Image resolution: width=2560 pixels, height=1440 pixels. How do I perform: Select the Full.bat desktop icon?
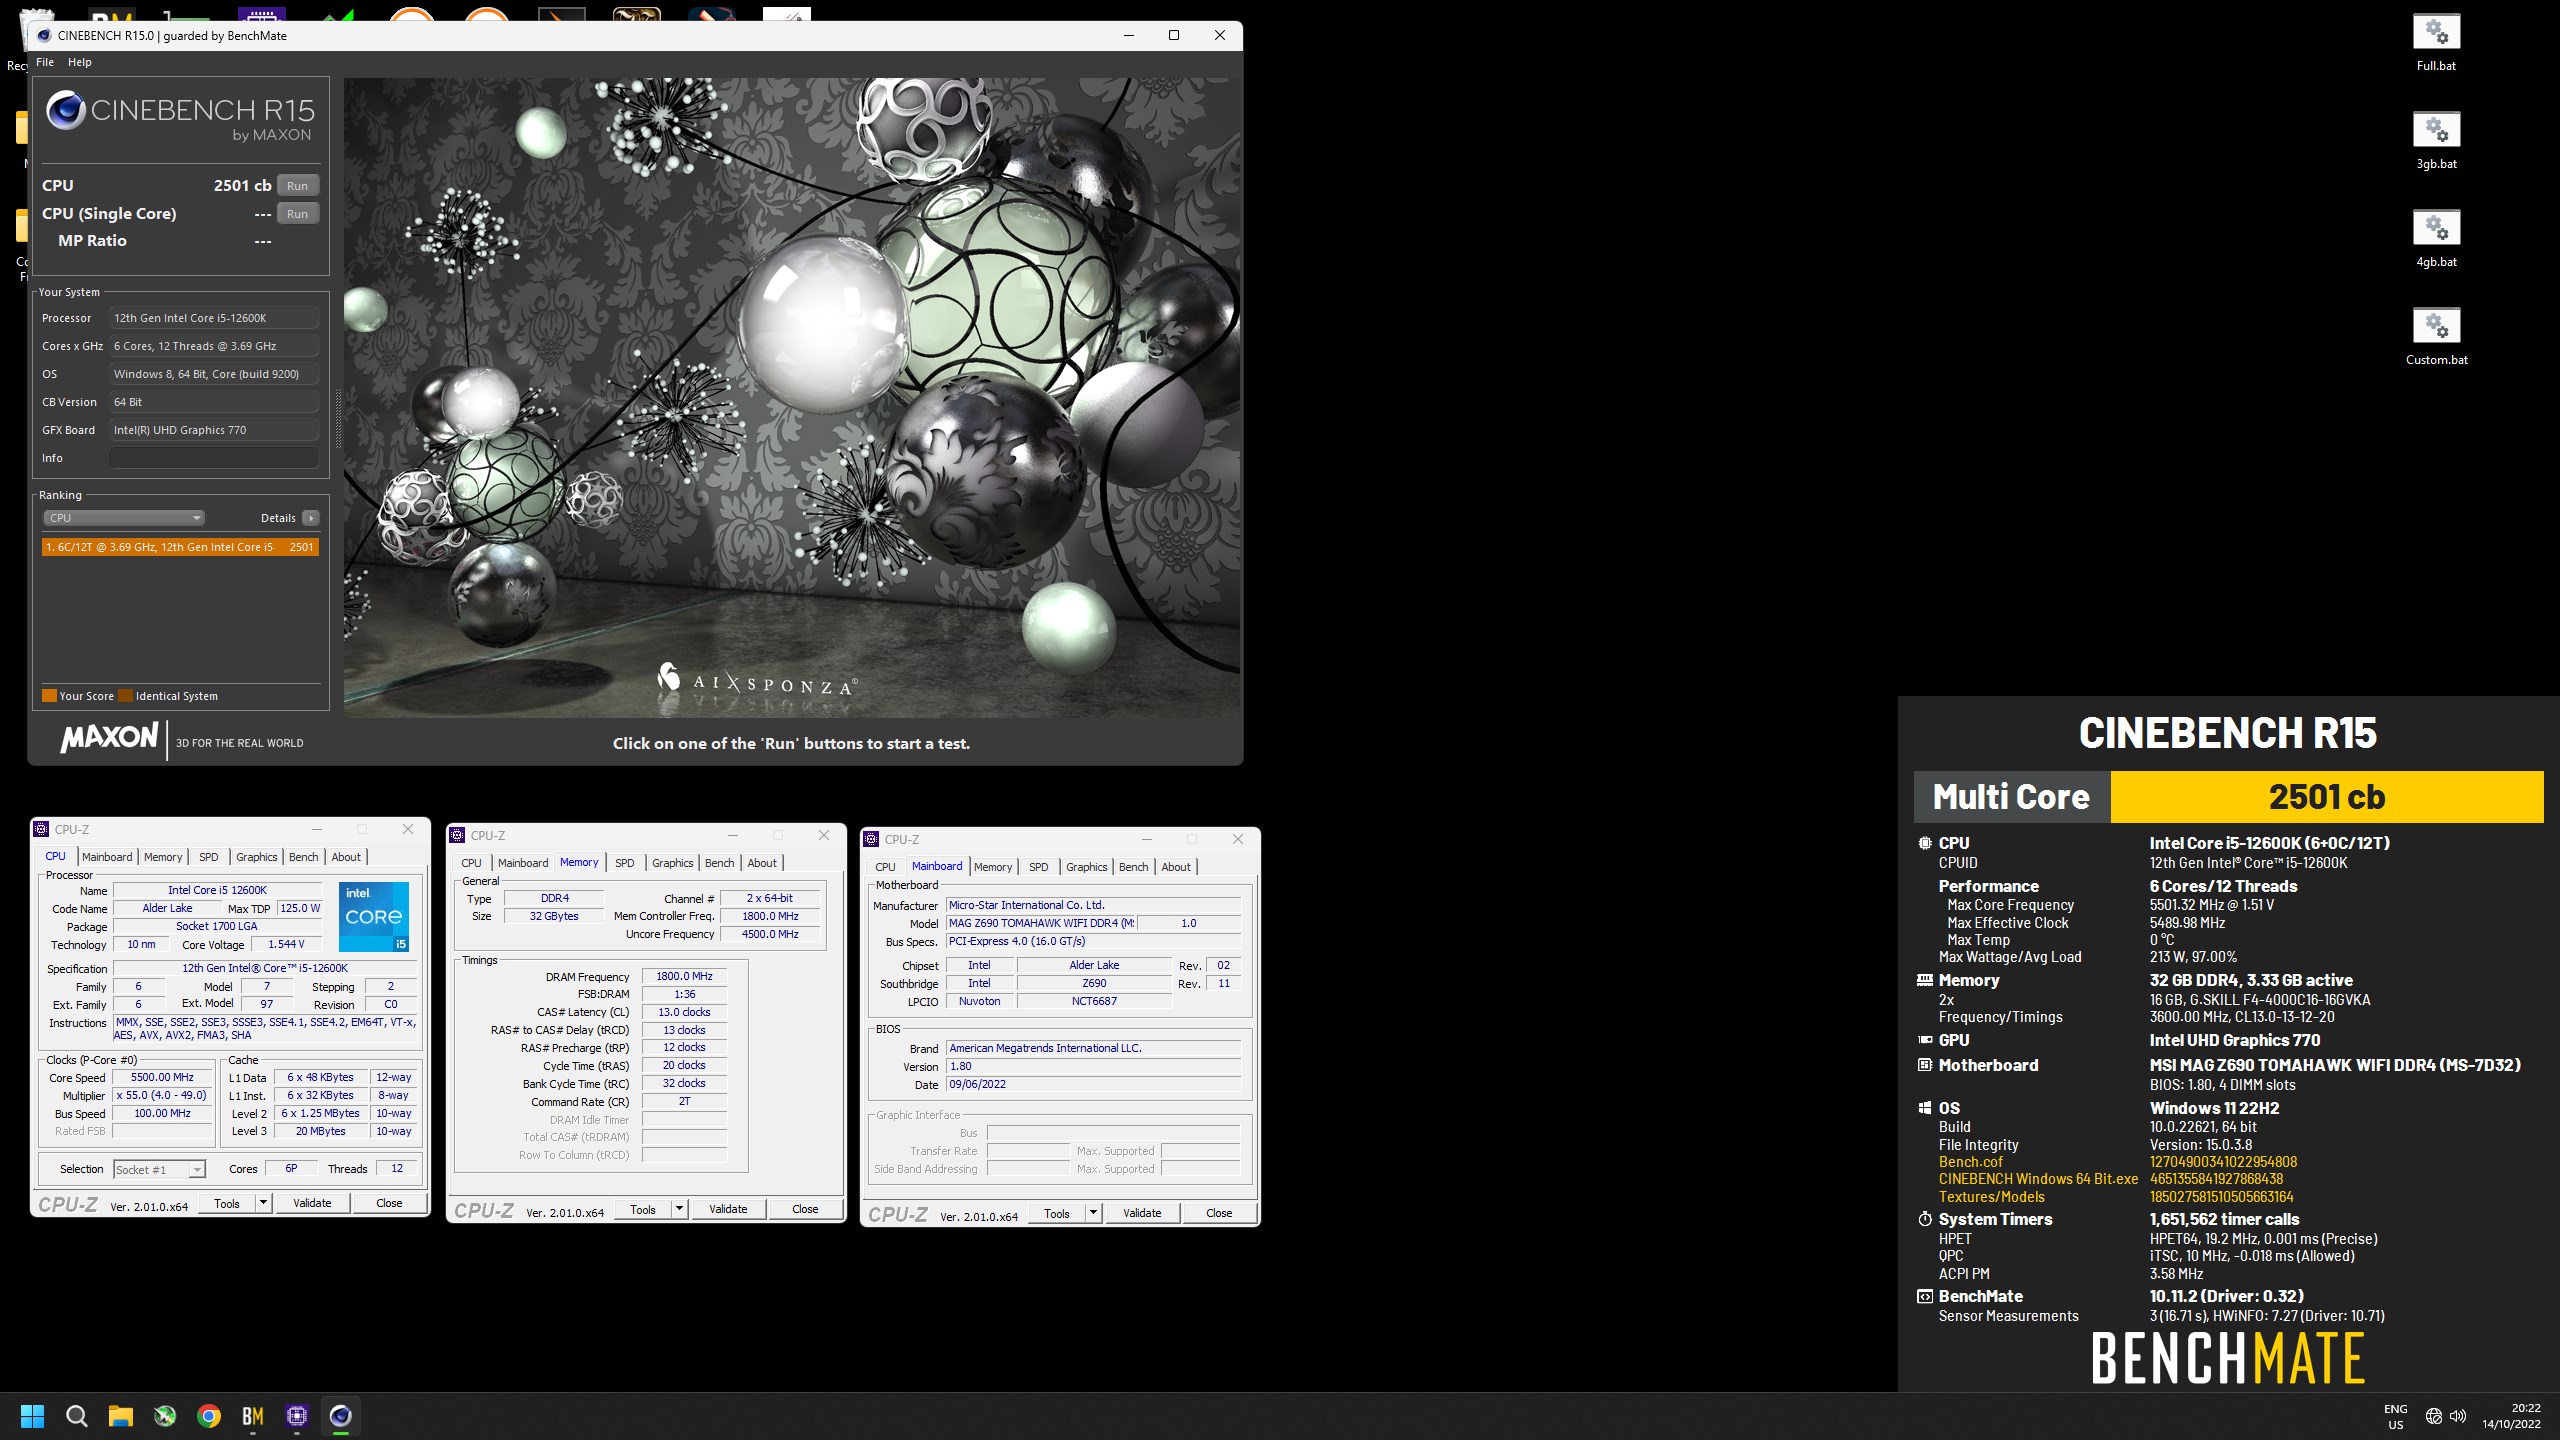(2436, 43)
